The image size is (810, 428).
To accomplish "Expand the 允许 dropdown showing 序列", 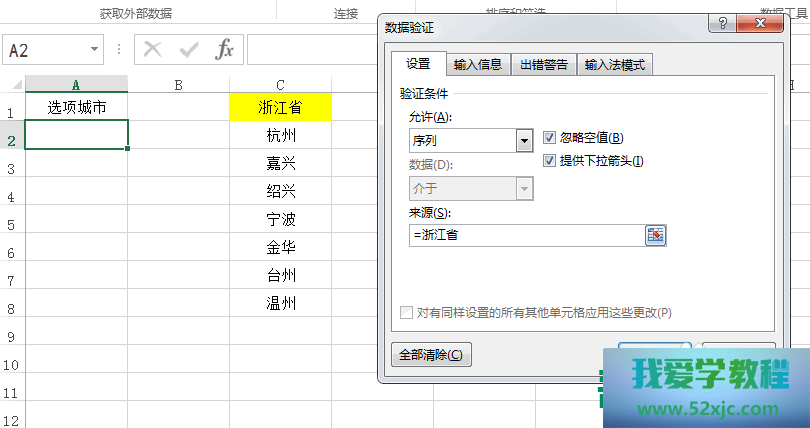I will pyautogui.click(x=523, y=141).
